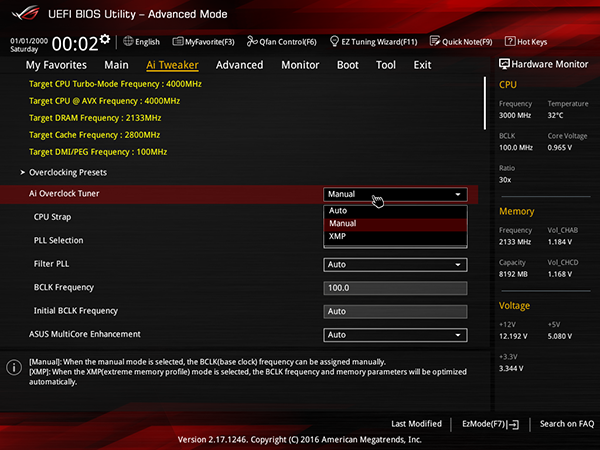Select the Ai Tweaker tab
Viewport: 600px width, 450px height.
tap(172, 65)
